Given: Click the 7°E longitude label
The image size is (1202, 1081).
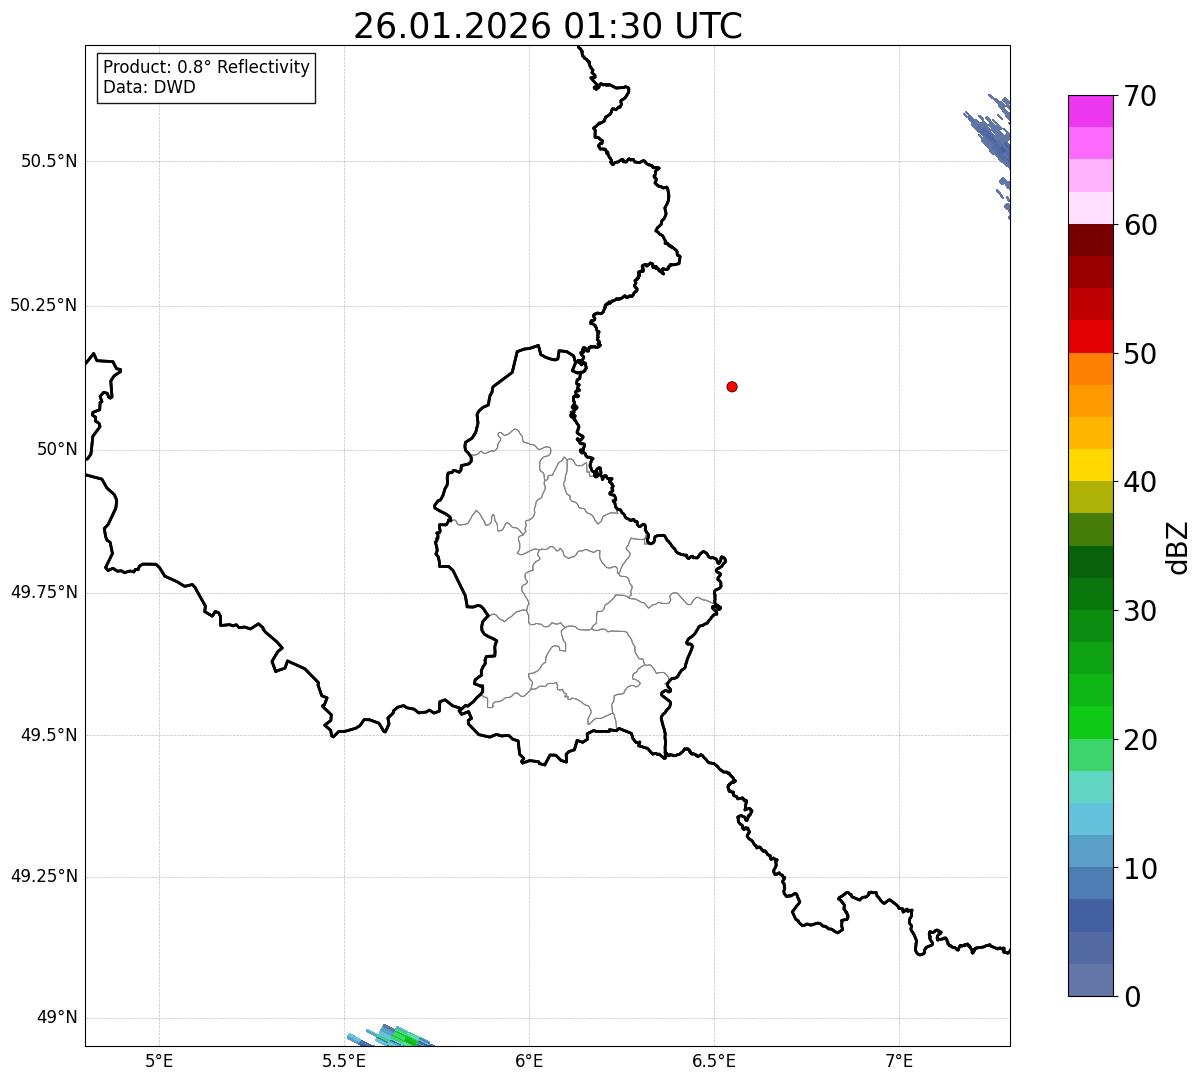Looking at the screenshot, I should (x=899, y=1060).
